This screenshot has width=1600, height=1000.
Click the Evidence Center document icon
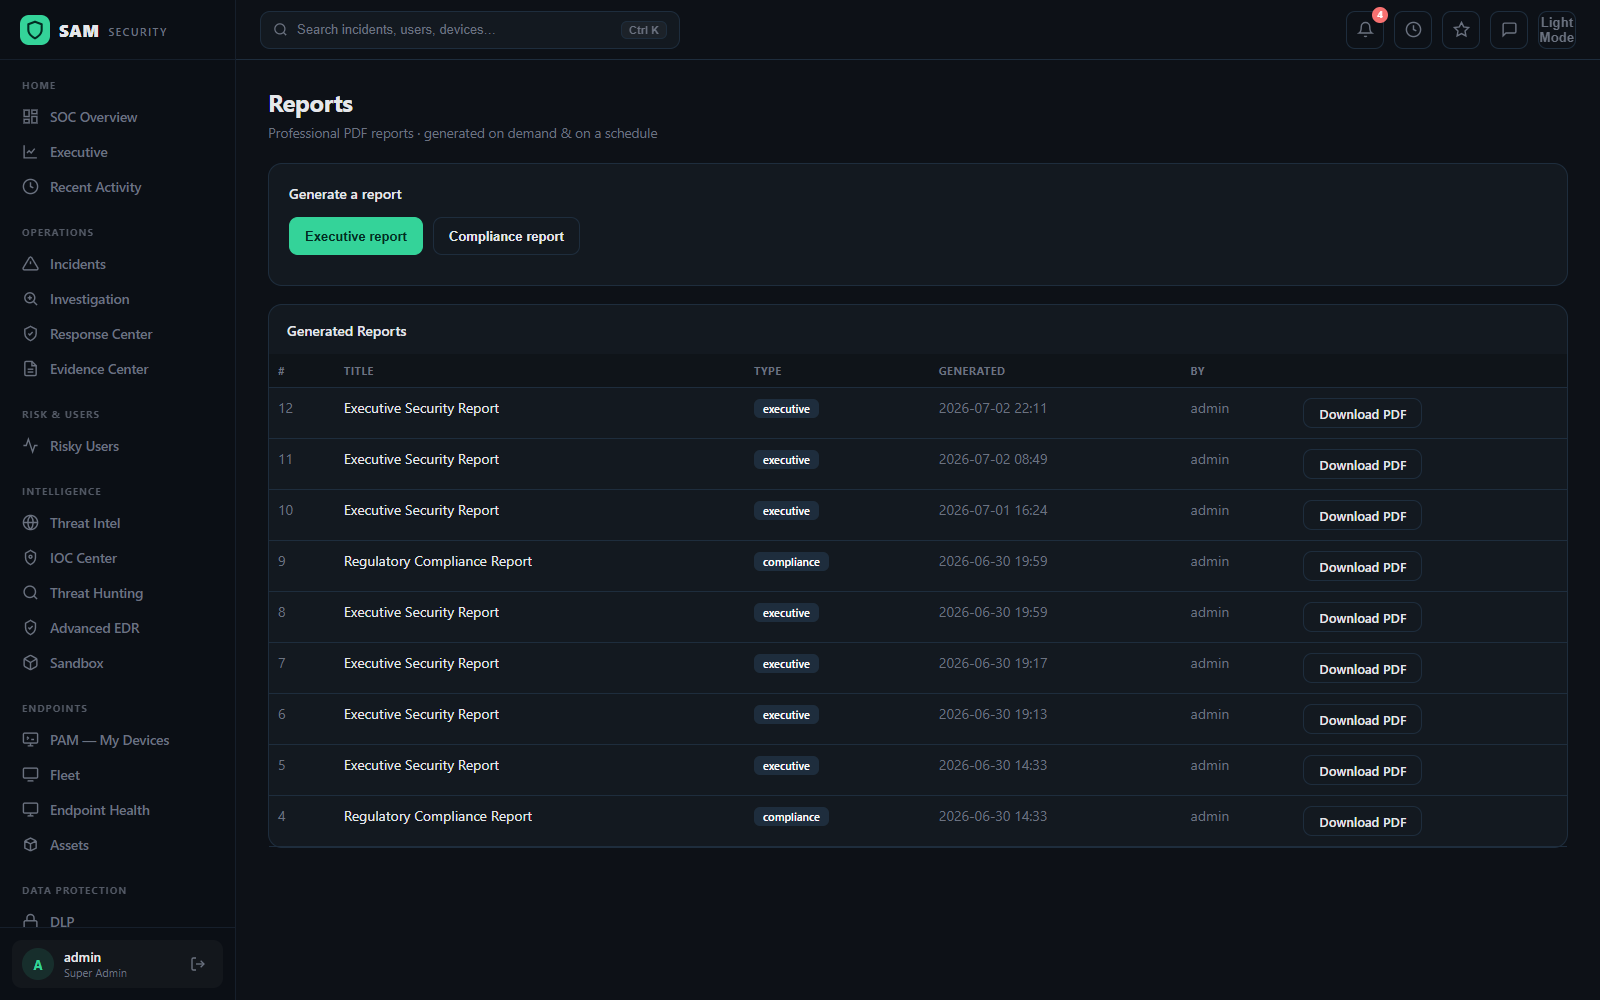click(31, 369)
